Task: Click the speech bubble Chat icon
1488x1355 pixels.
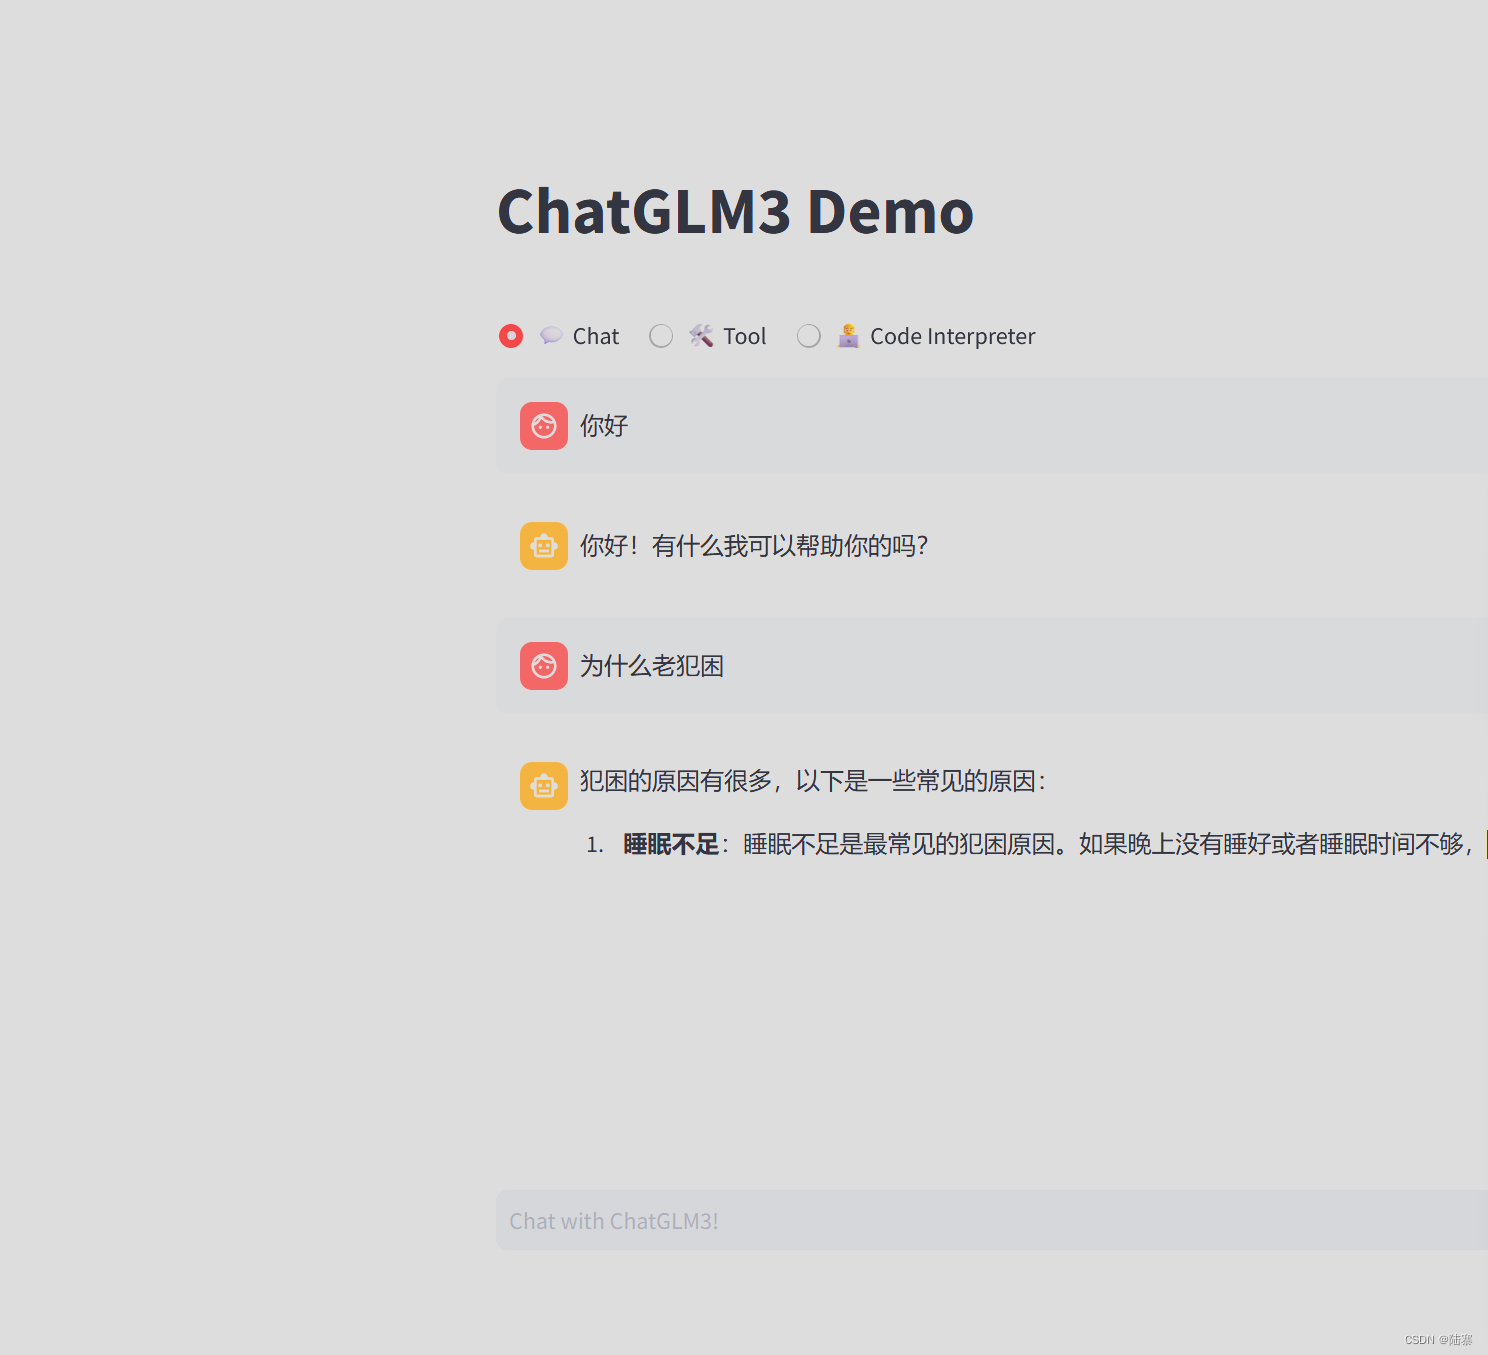Action: coord(550,336)
